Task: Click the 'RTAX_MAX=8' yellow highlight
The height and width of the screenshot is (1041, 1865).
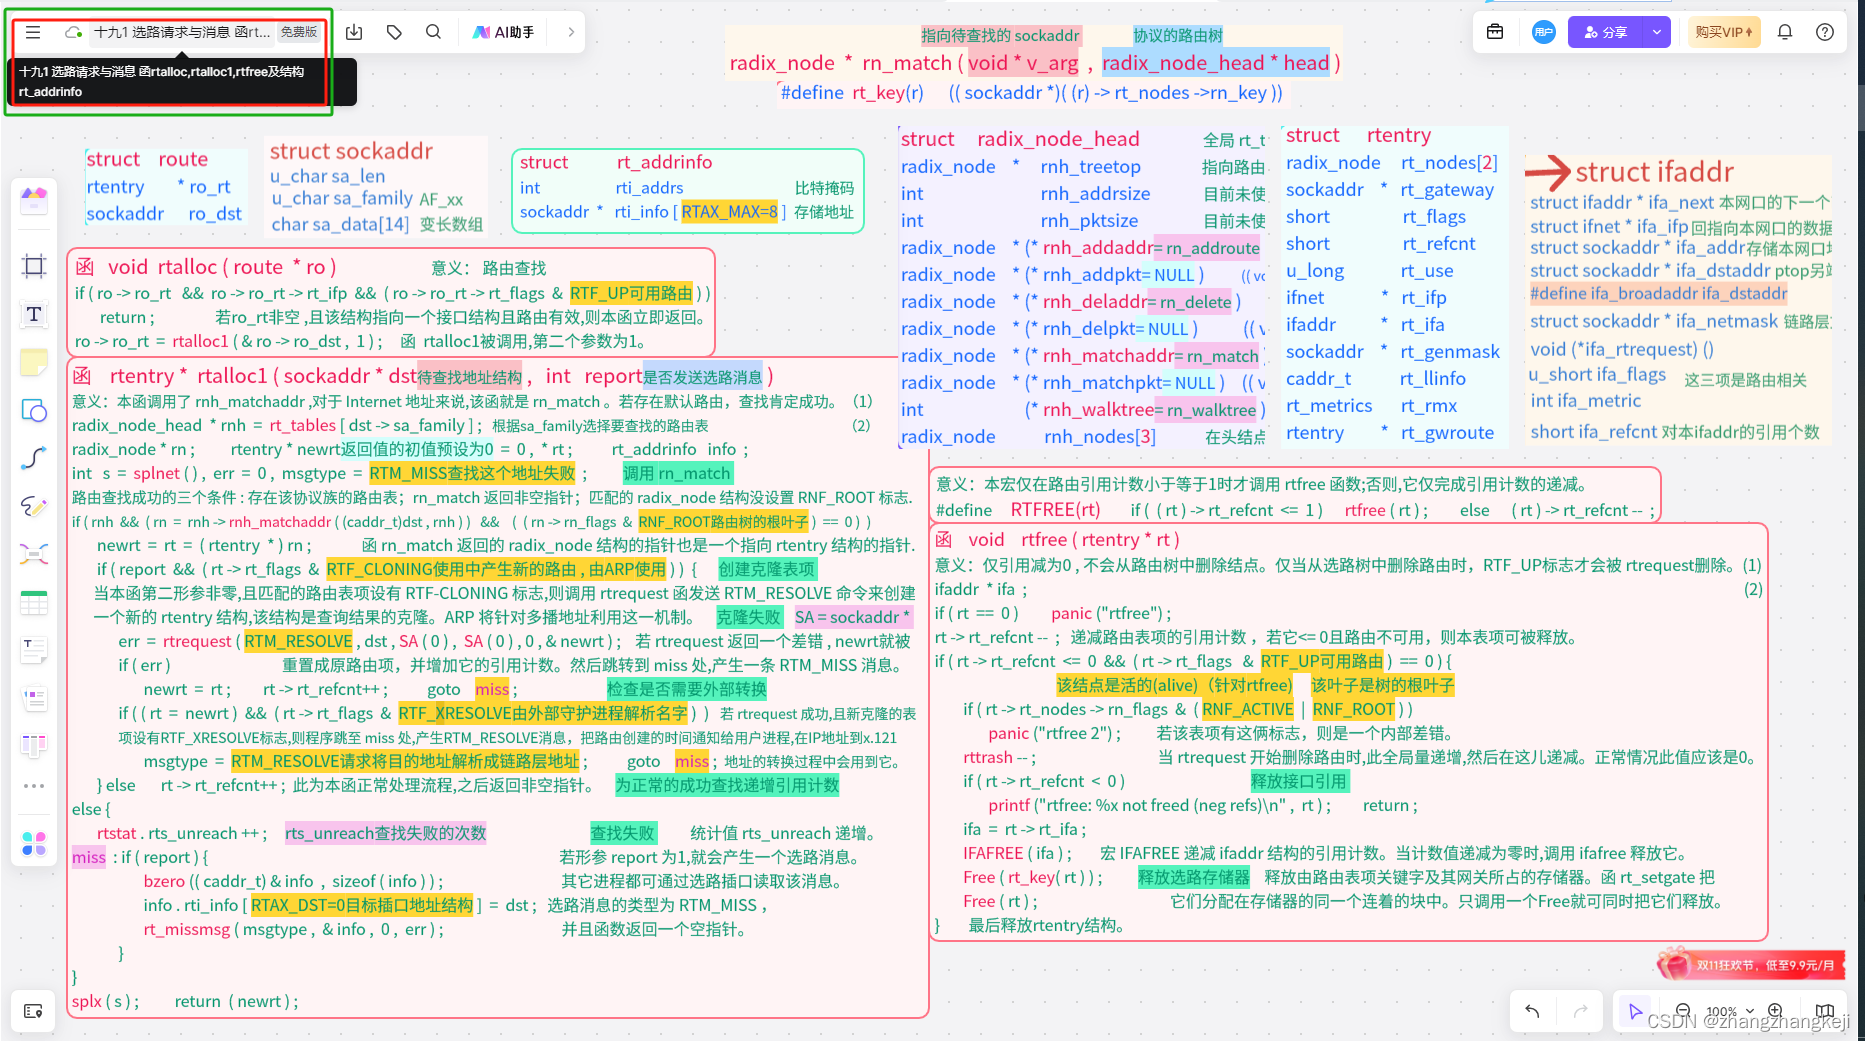Action: [x=729, y=212]
